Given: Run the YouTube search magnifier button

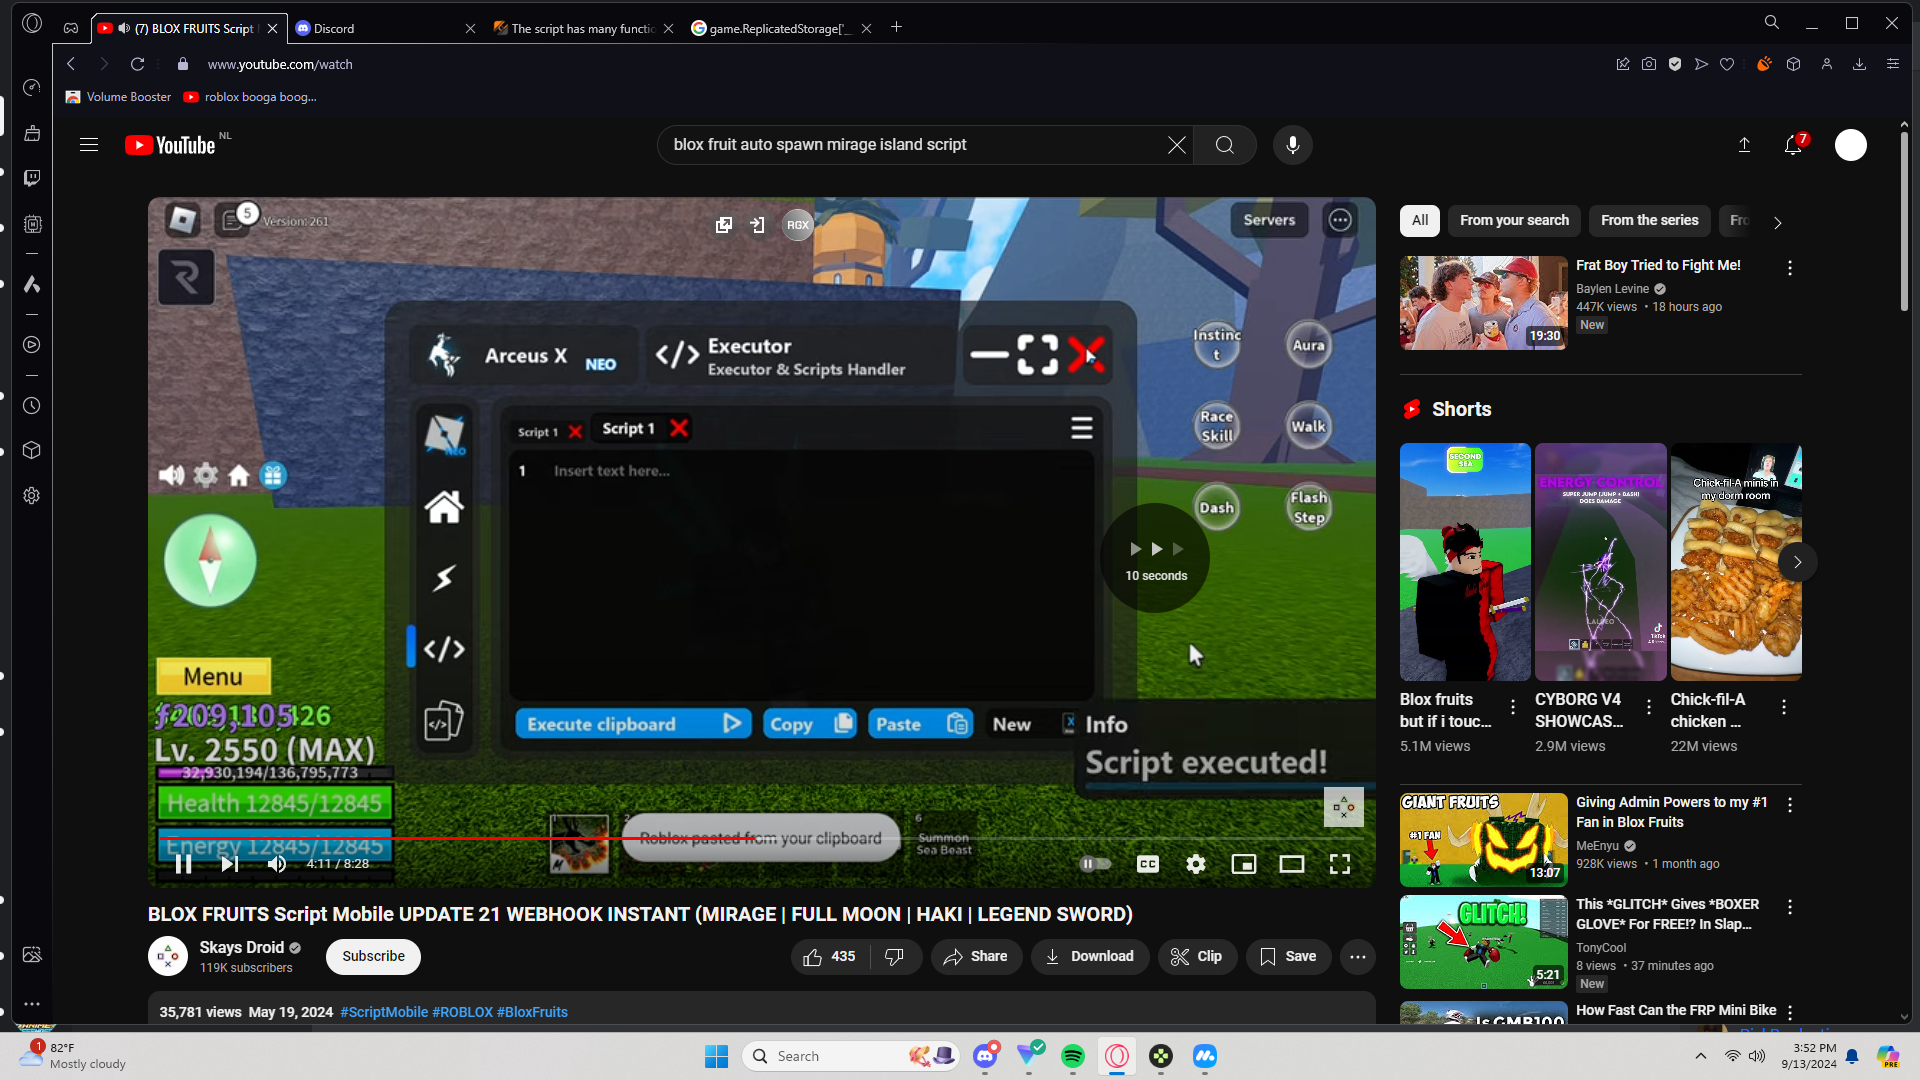Looking at the screenshot, I should click(1225, 145).
